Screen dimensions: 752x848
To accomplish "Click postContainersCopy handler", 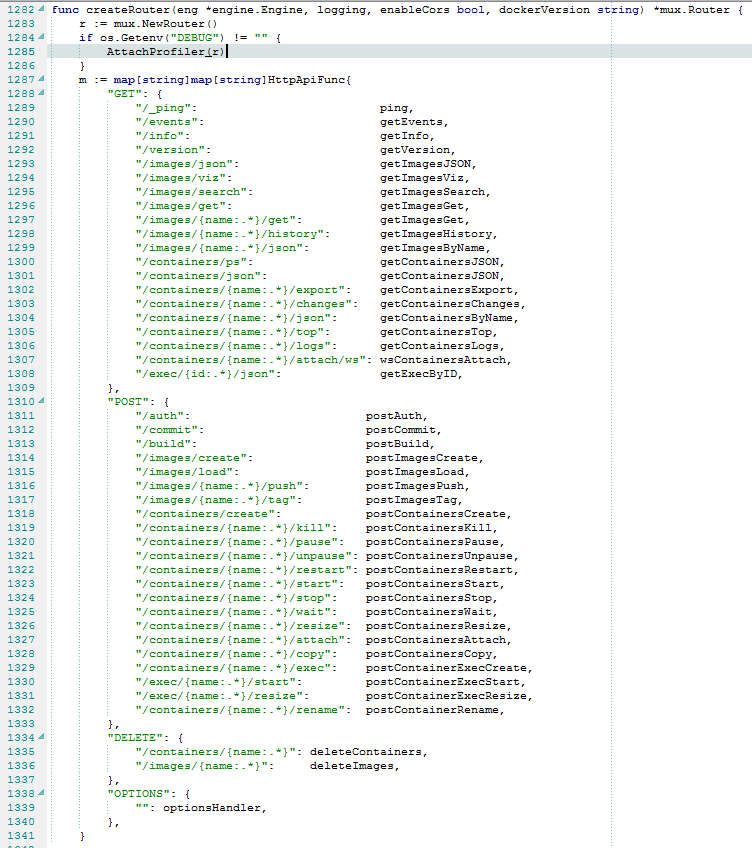I will coord(428,654).
